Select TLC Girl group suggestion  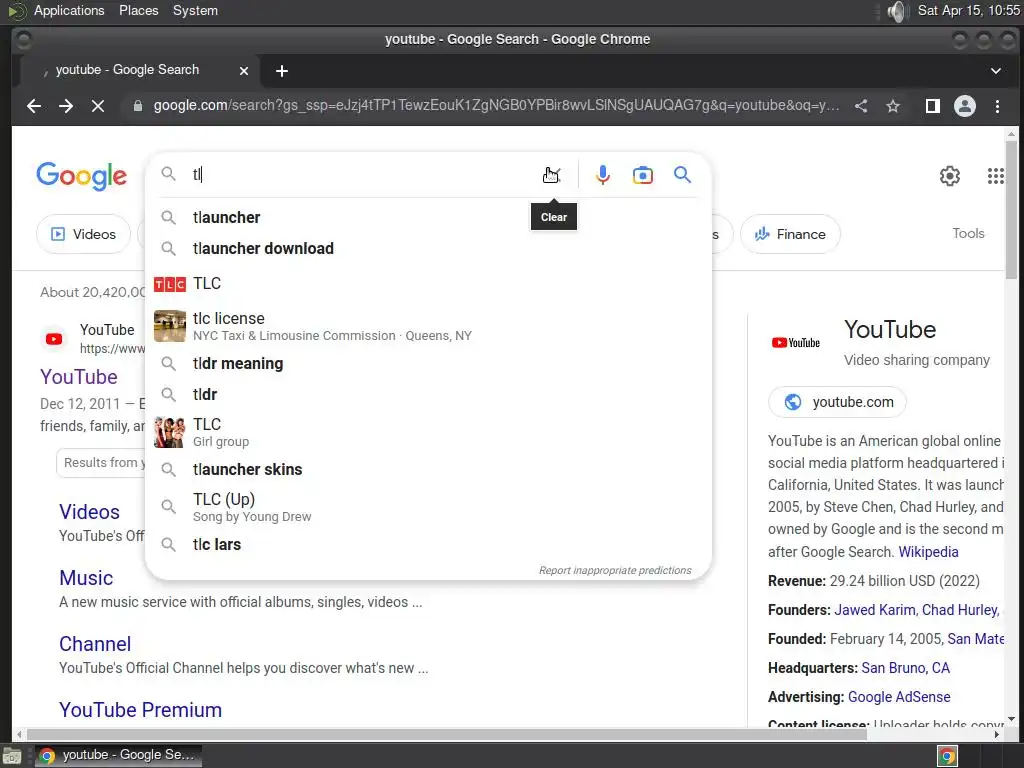pos(428,432)
